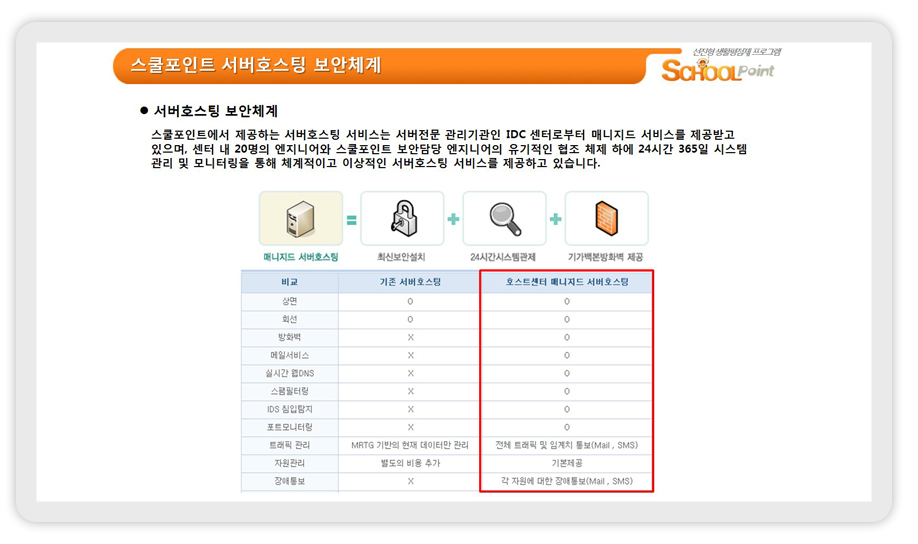This screenshot has height=544, width=918.
Task: Click the '기본제공' cell in highlighted column
Action: coord(566,463)
